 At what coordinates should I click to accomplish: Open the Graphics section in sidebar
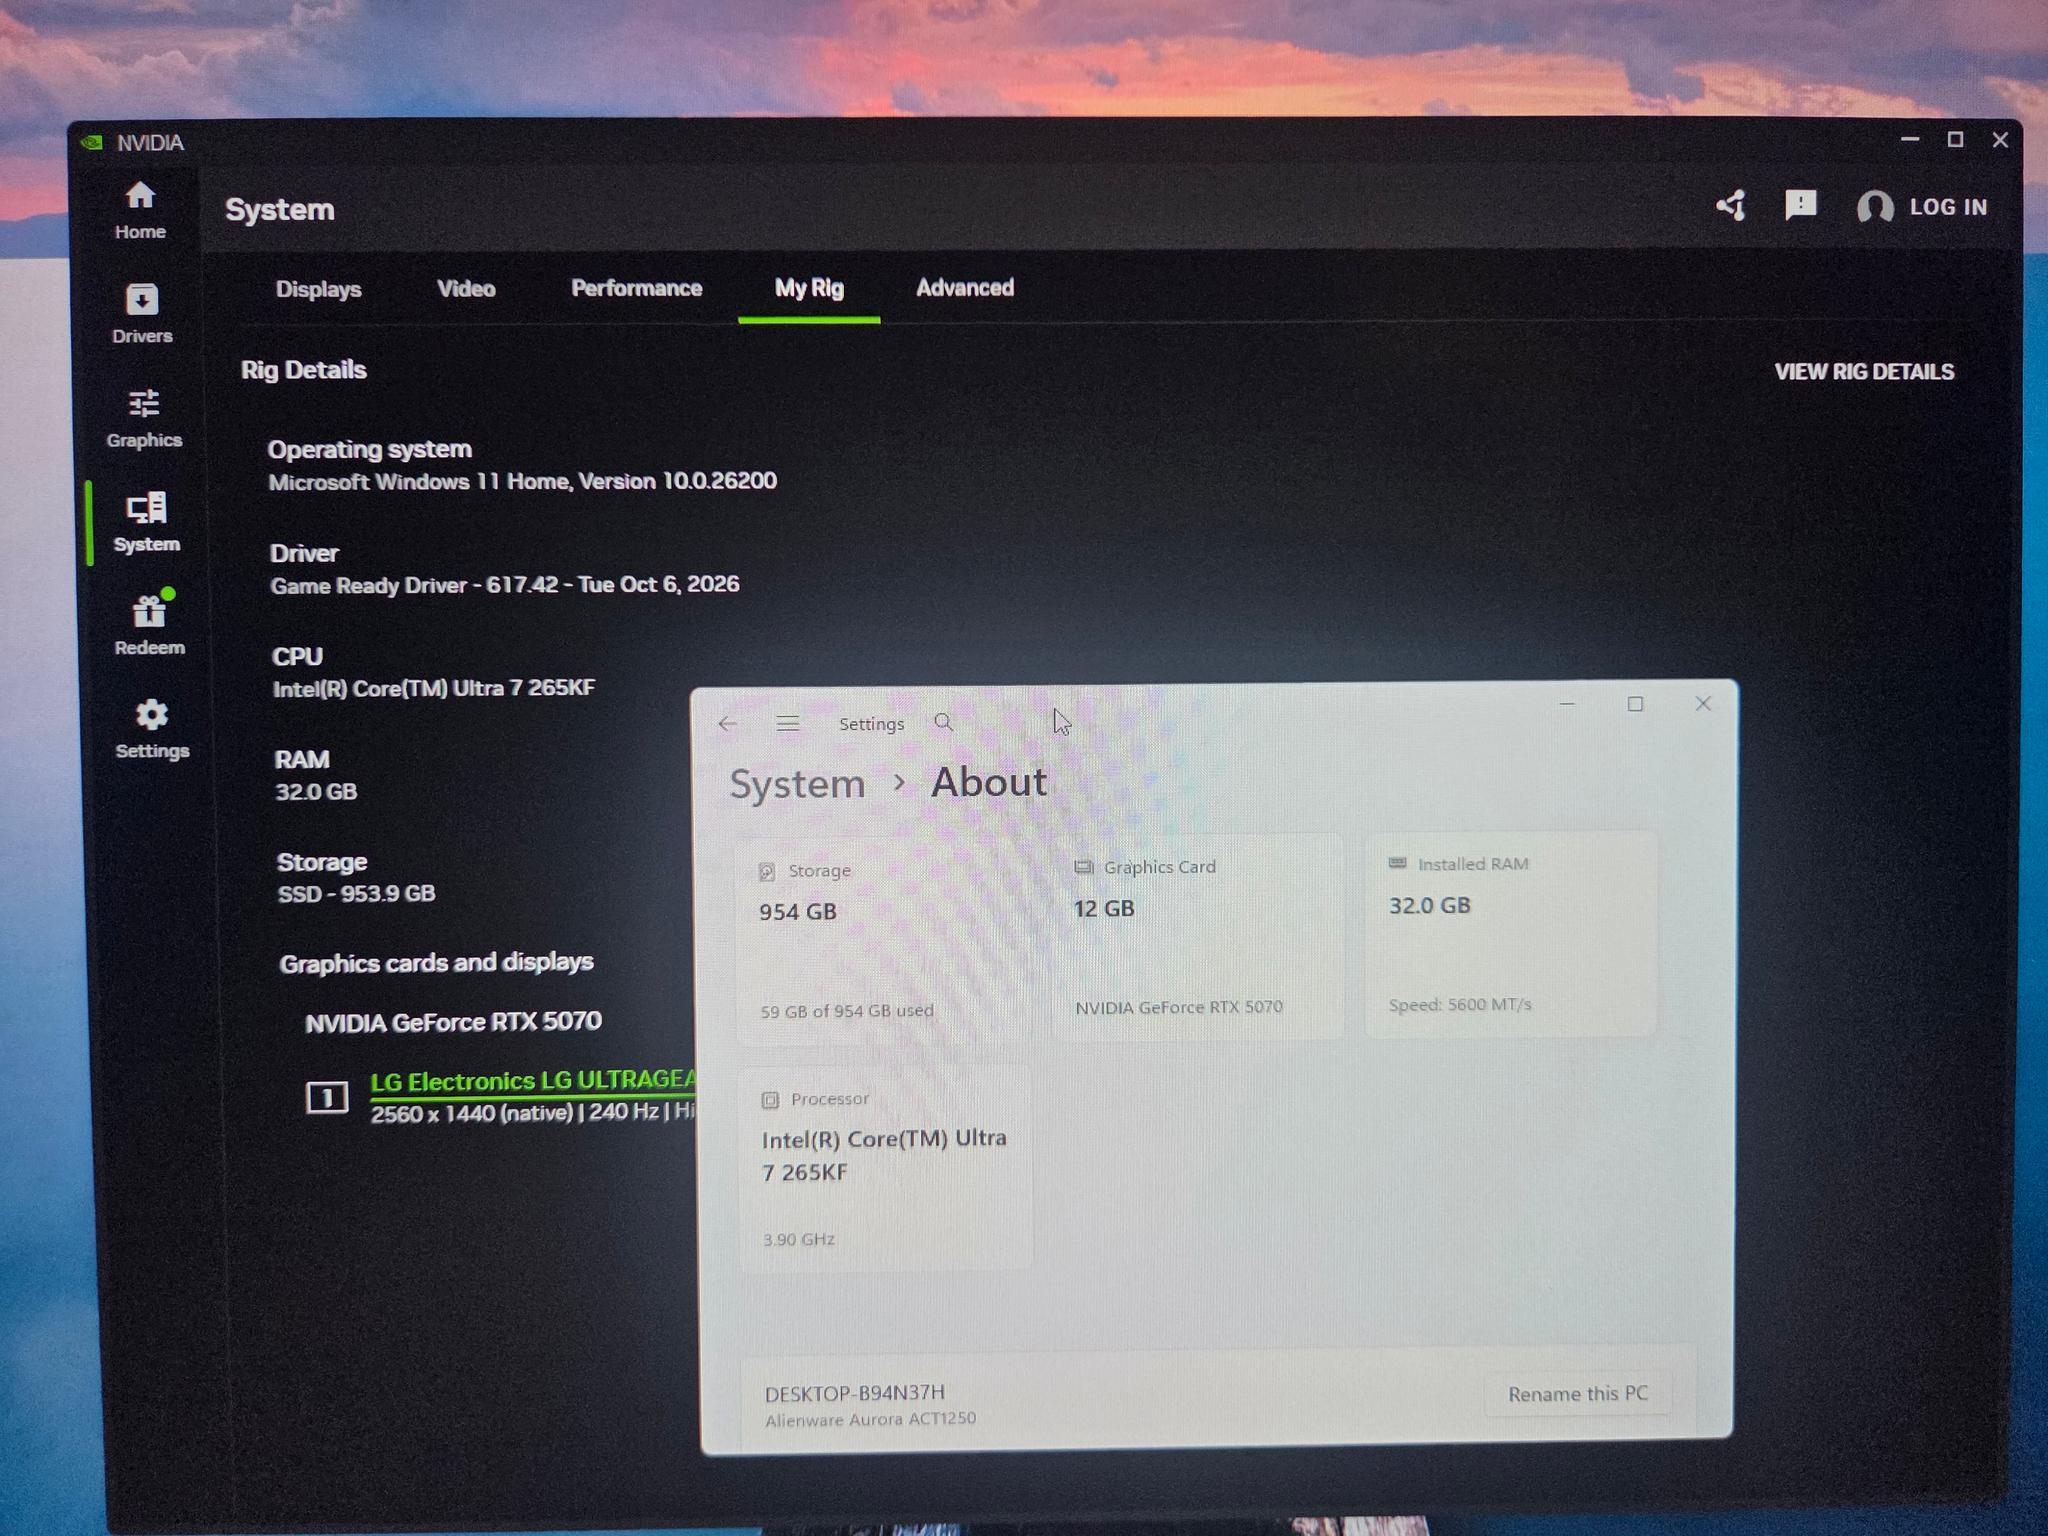pos(144,418)
